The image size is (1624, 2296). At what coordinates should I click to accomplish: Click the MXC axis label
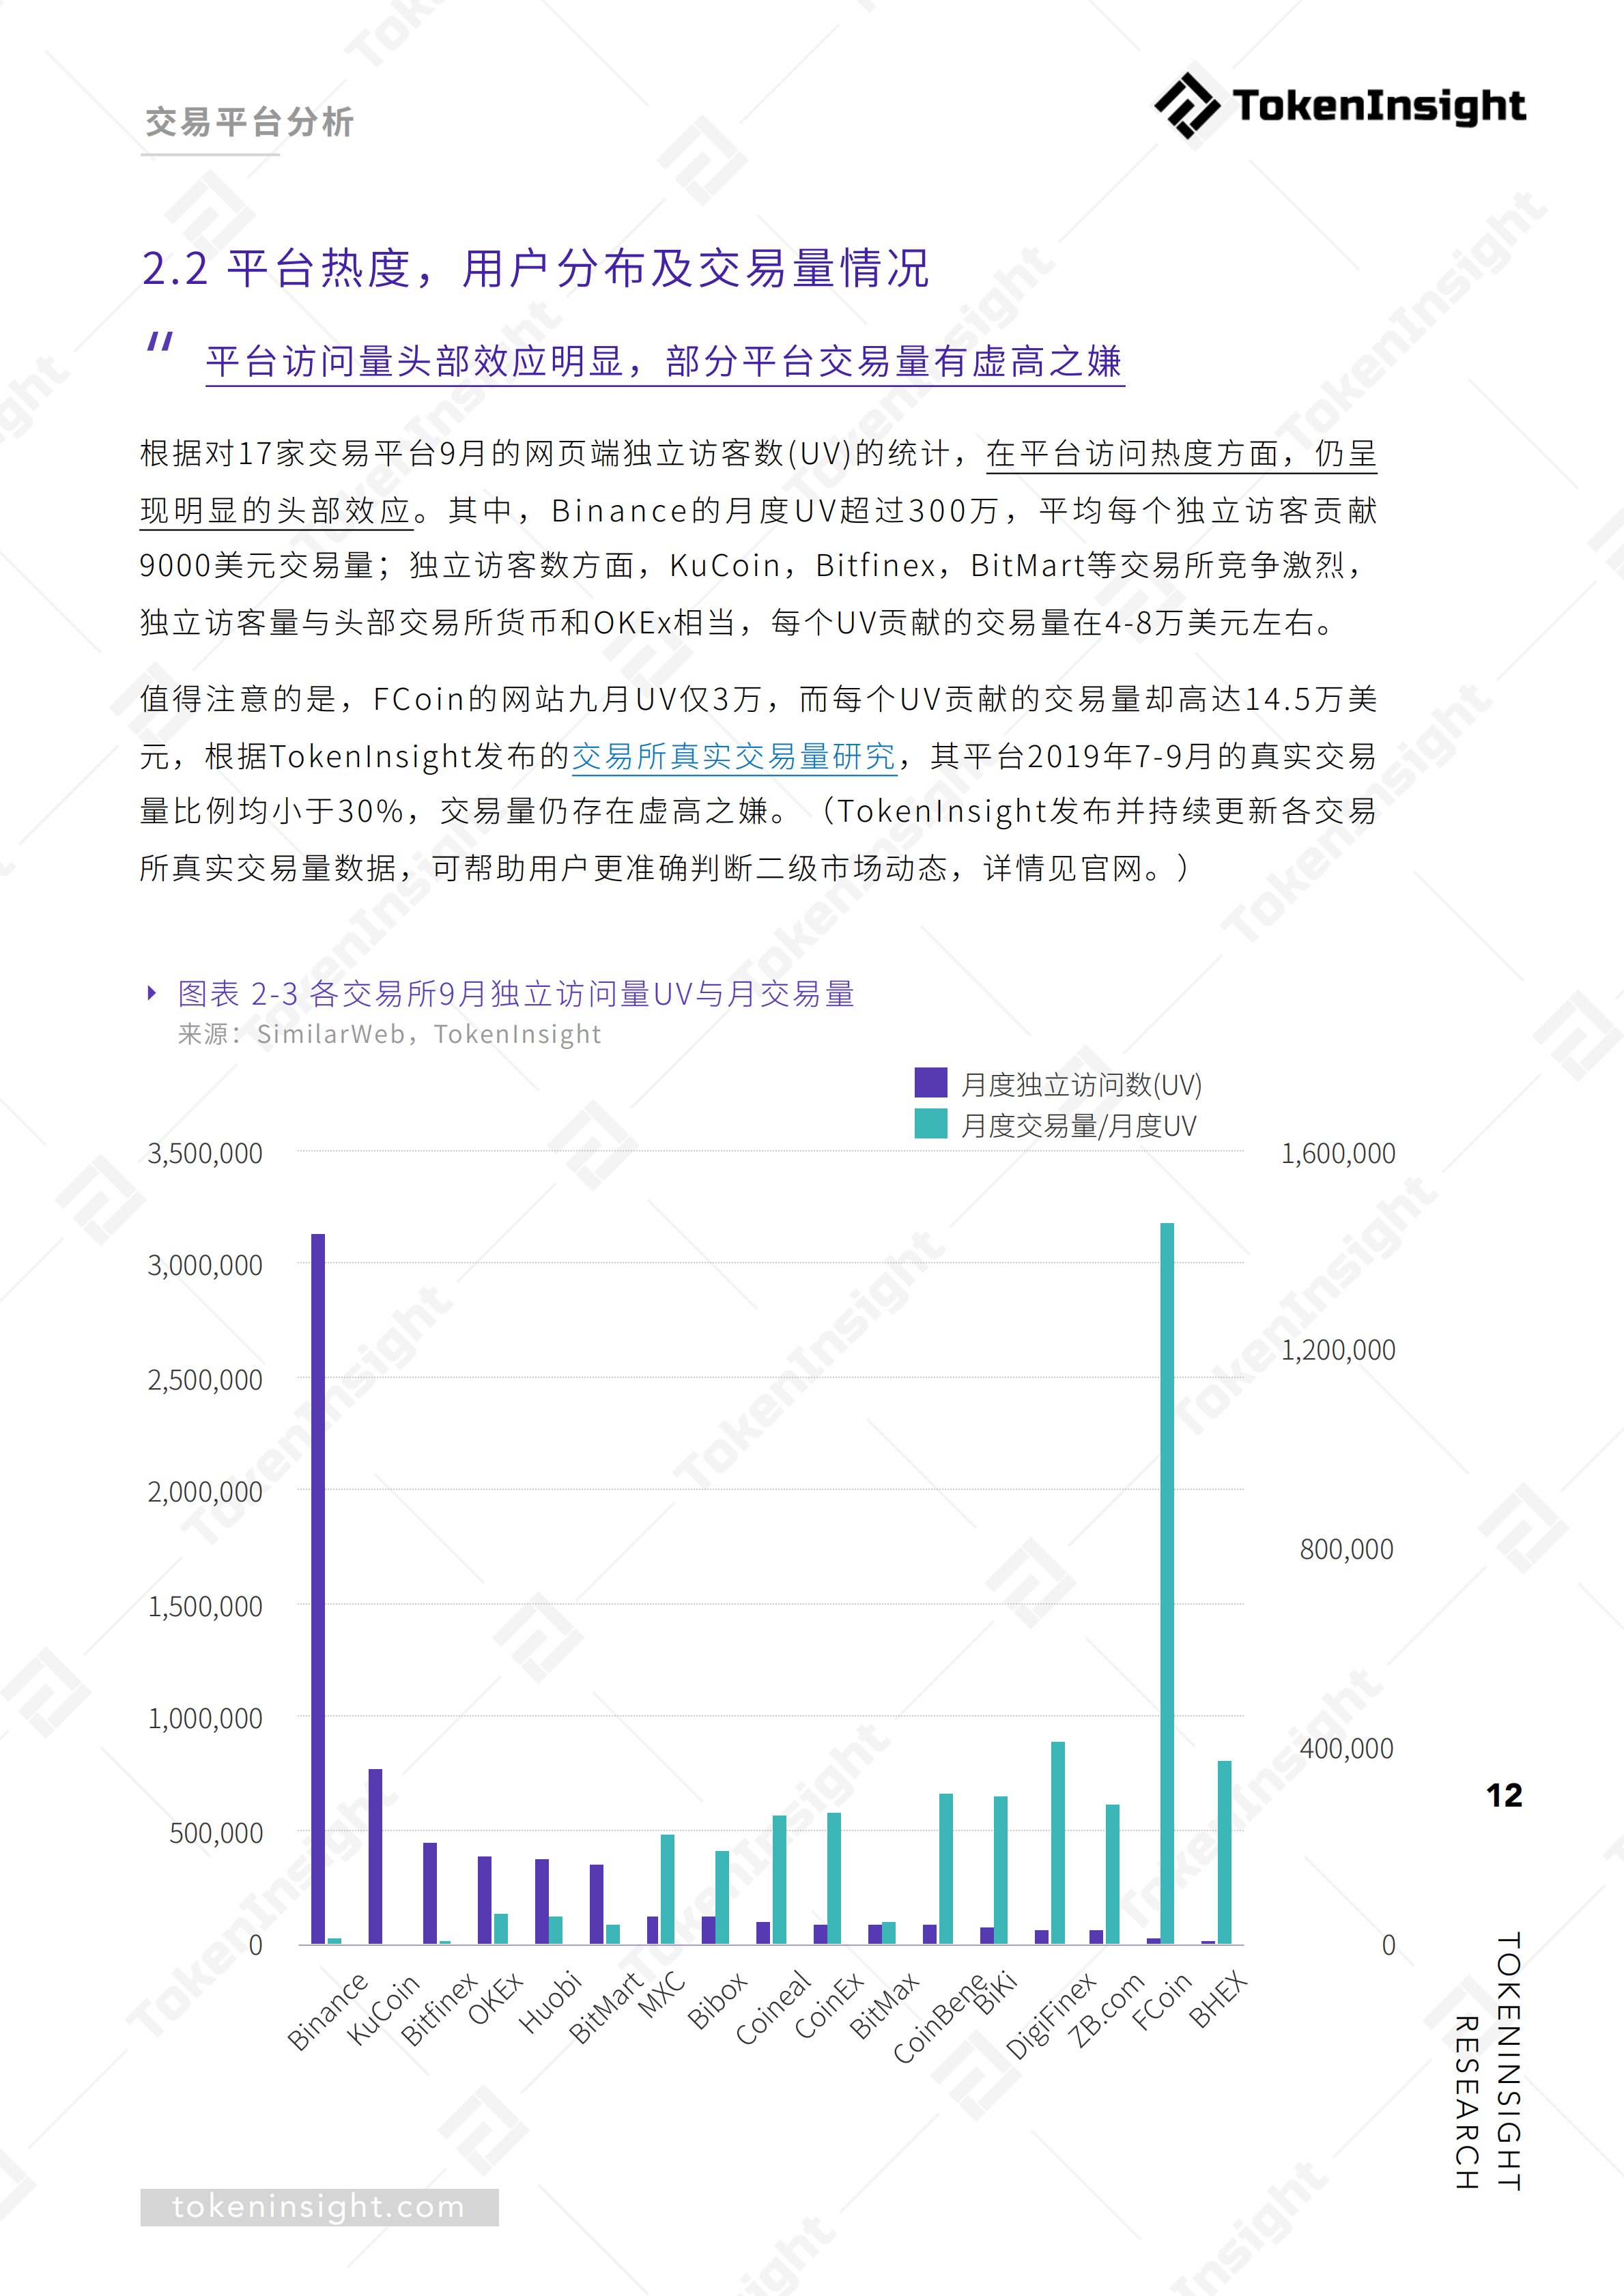[x=661, y=1995]
